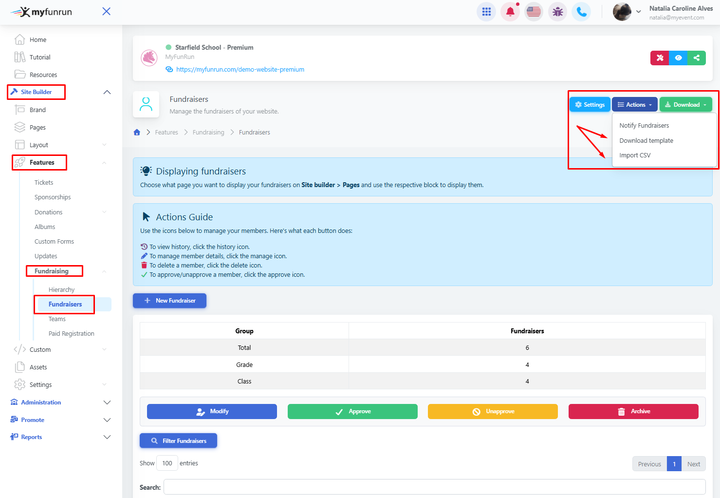Viewport: 720px width, 498px height.
Task: Click the home breadcrumb icon
Action: tap(137, 132)
